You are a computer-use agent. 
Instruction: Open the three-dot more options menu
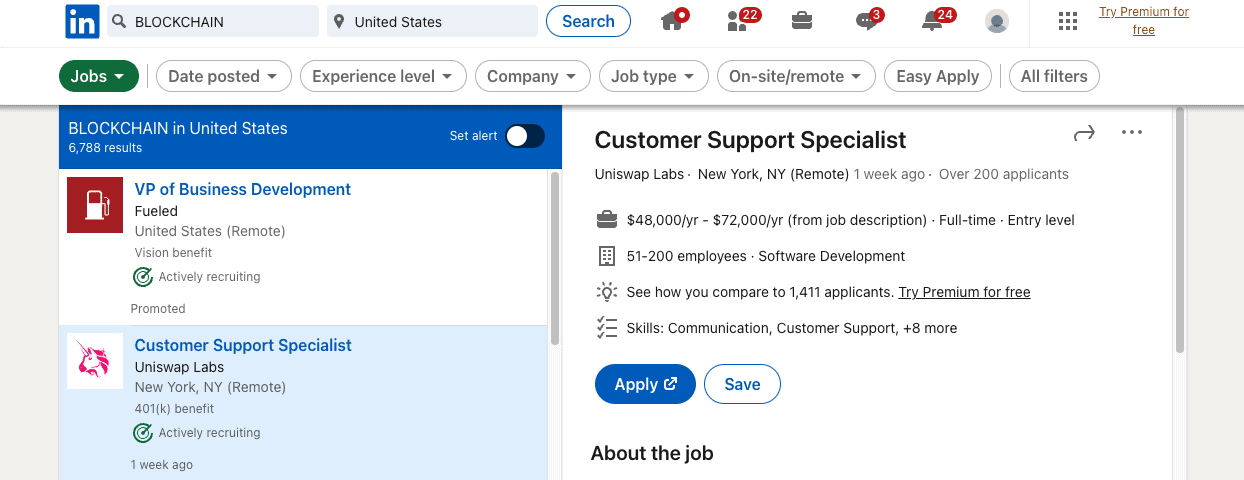1132,133
